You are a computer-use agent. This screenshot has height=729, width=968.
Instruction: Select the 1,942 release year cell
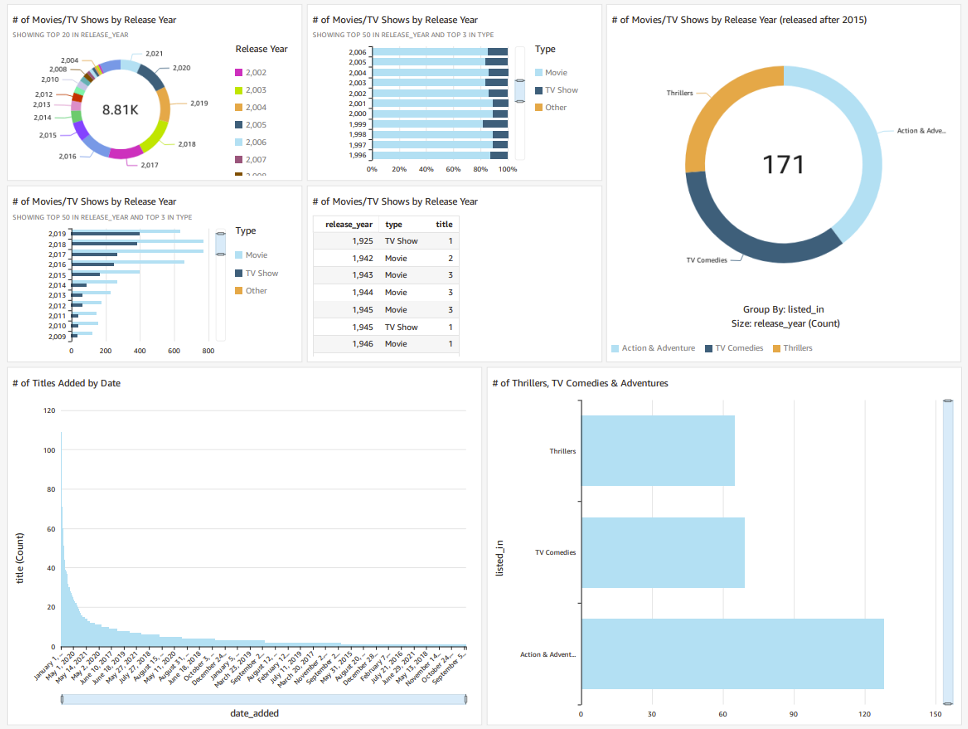point(363,258)
